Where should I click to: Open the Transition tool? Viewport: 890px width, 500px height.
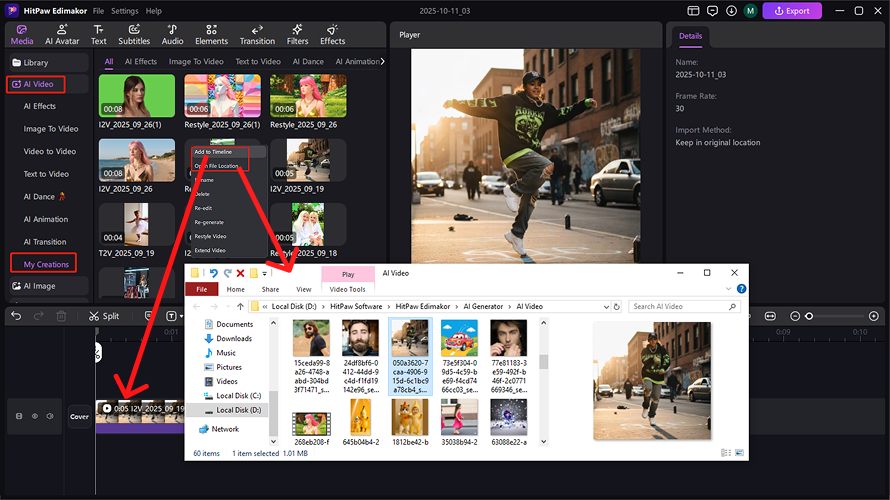pyautogui.click(x=257, y=34)
